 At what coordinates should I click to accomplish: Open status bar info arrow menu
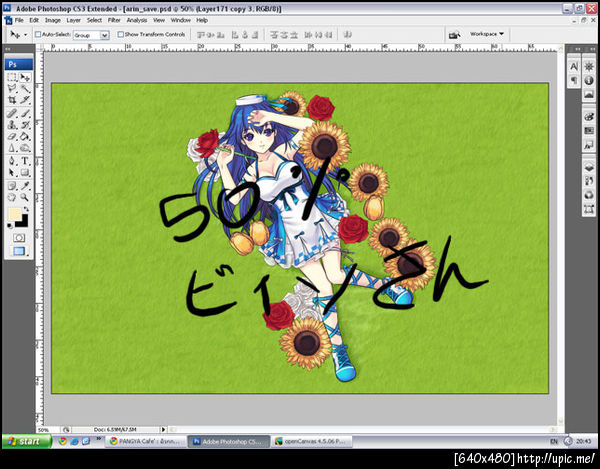(163, 430)
